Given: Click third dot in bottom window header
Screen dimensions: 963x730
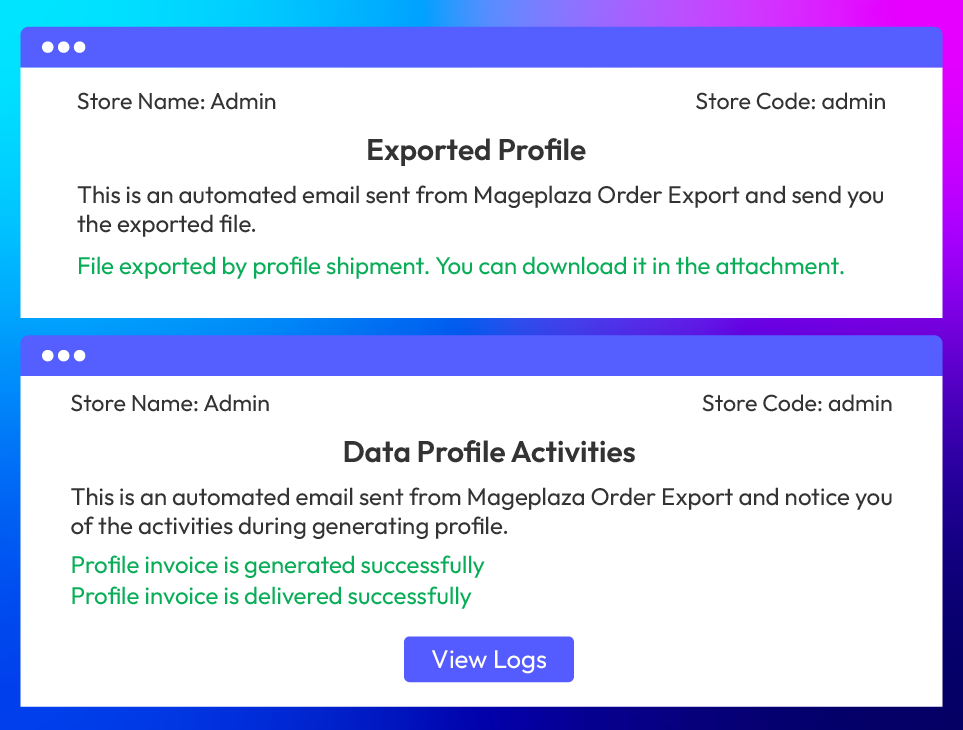Looking at the screenshot, I should pos(79,355).
